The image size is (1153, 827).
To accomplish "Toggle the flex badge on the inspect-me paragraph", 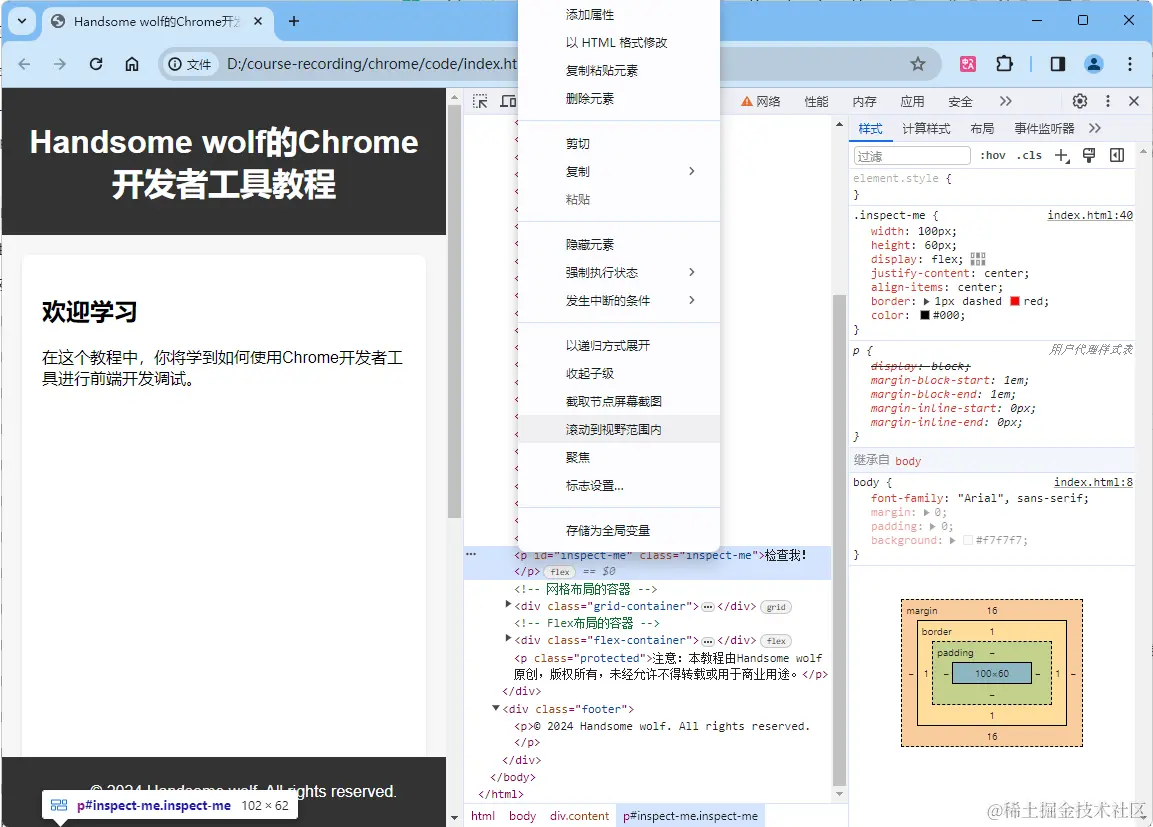I will pos(560,572).
